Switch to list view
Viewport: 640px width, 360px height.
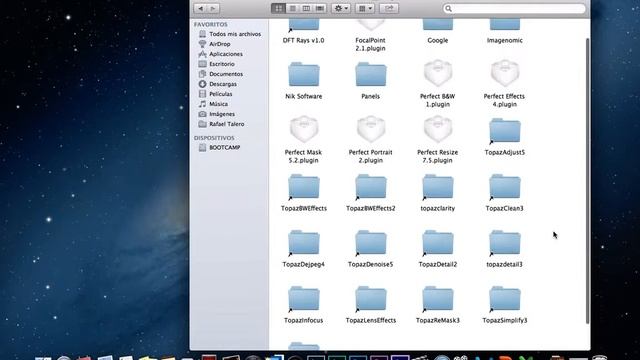coord(292,8)
